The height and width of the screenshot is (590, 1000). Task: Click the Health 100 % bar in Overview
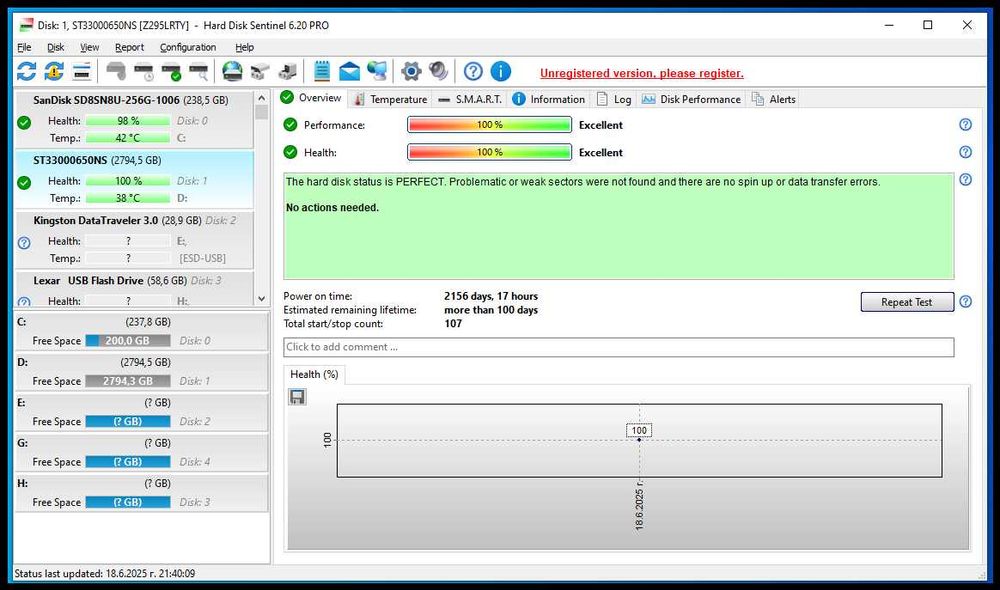(x=489, y=152)
